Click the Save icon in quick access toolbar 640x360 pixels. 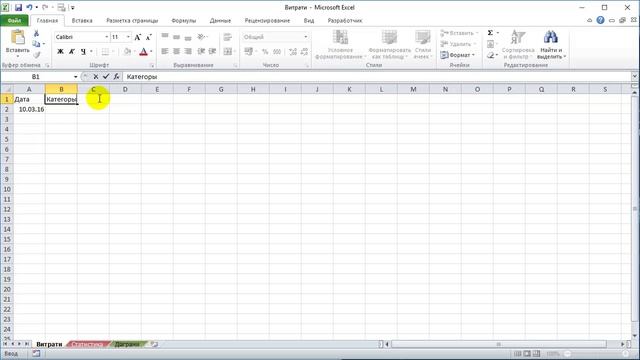coord(18,7)
